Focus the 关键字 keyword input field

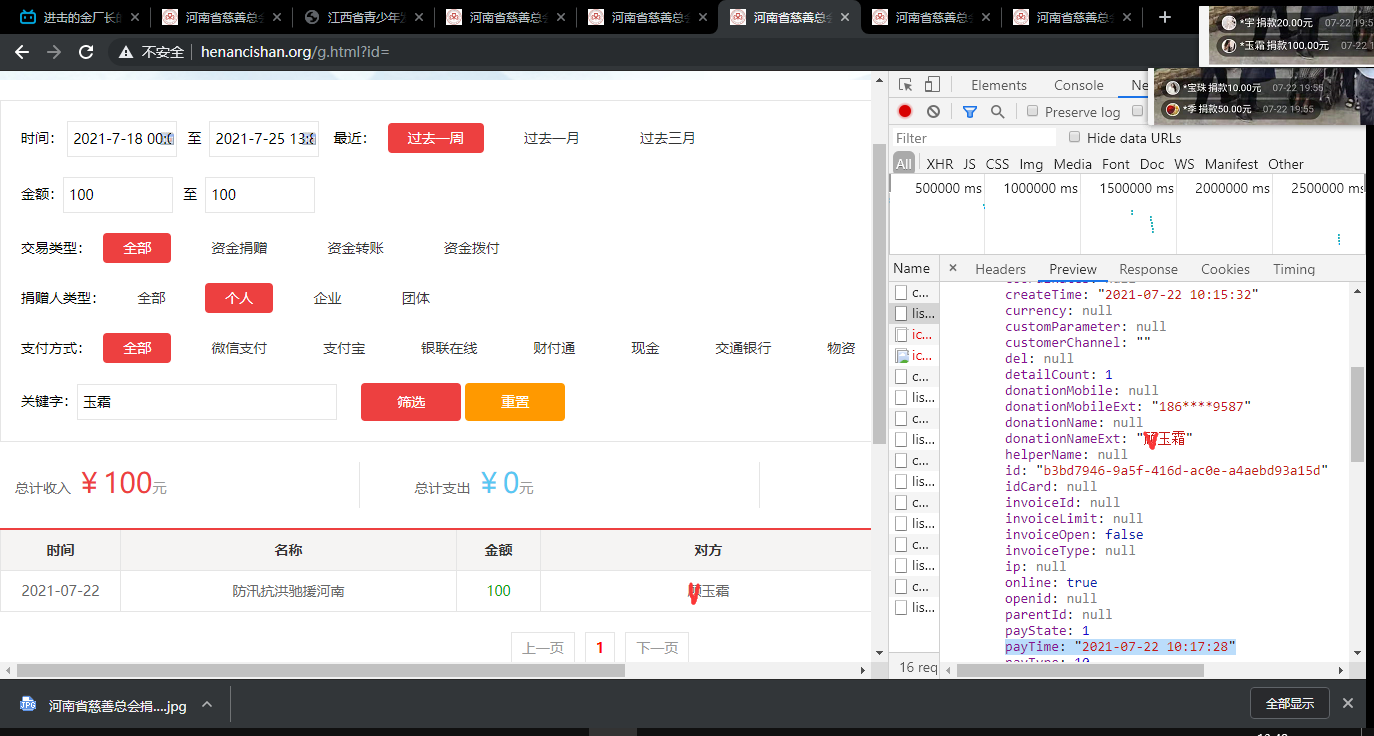(207, 402)
